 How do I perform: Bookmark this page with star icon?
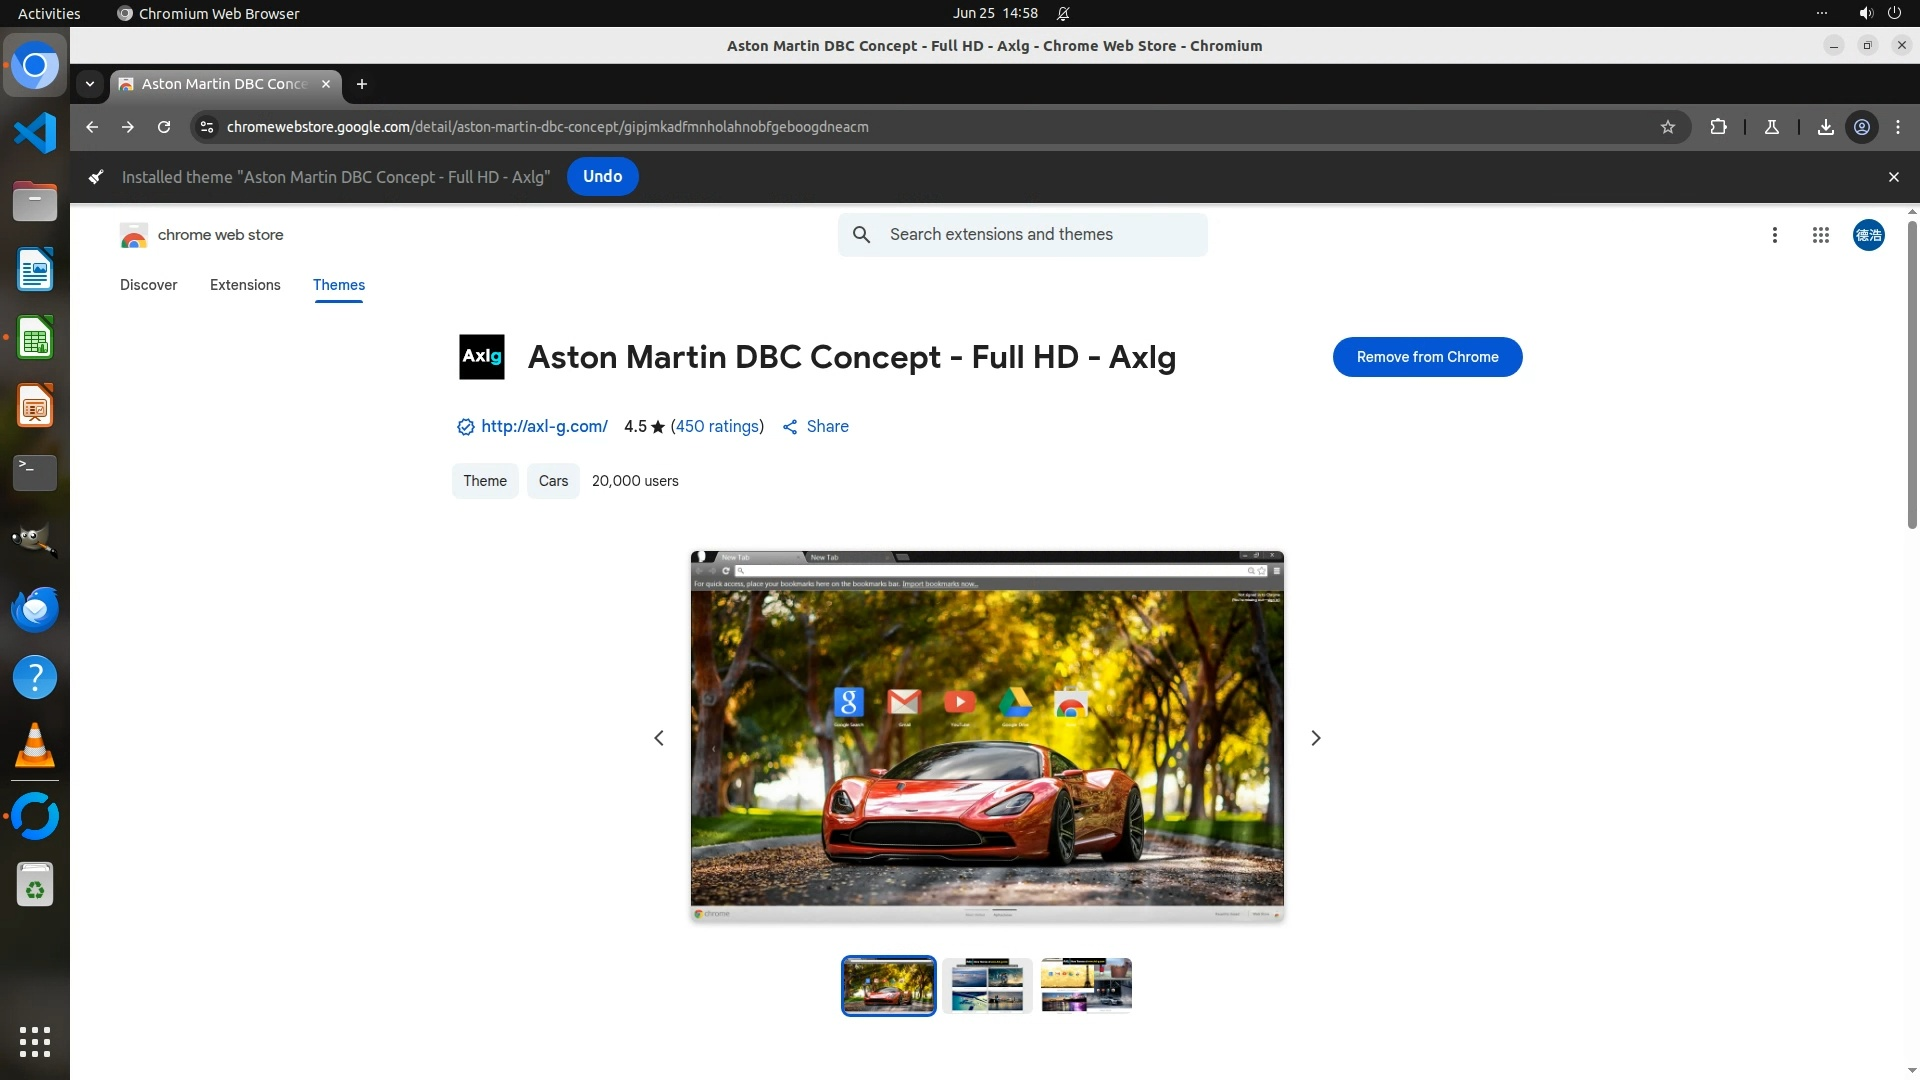1667,127
